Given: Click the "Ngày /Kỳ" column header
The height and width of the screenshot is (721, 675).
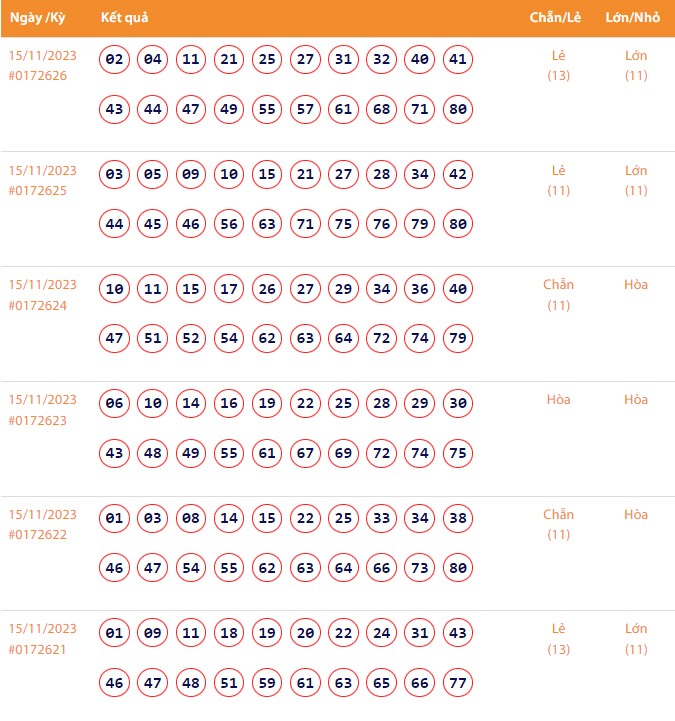Looking at the screenshot, I should point(38,19).
